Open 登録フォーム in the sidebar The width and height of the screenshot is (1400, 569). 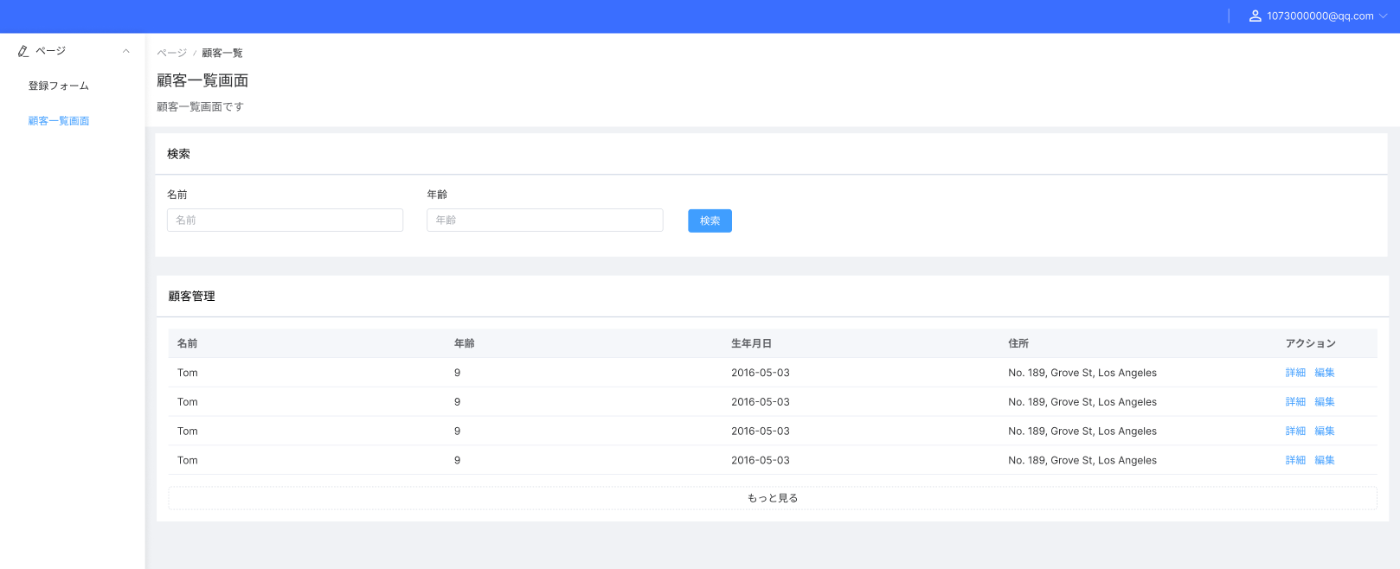[x=58, y=86]
